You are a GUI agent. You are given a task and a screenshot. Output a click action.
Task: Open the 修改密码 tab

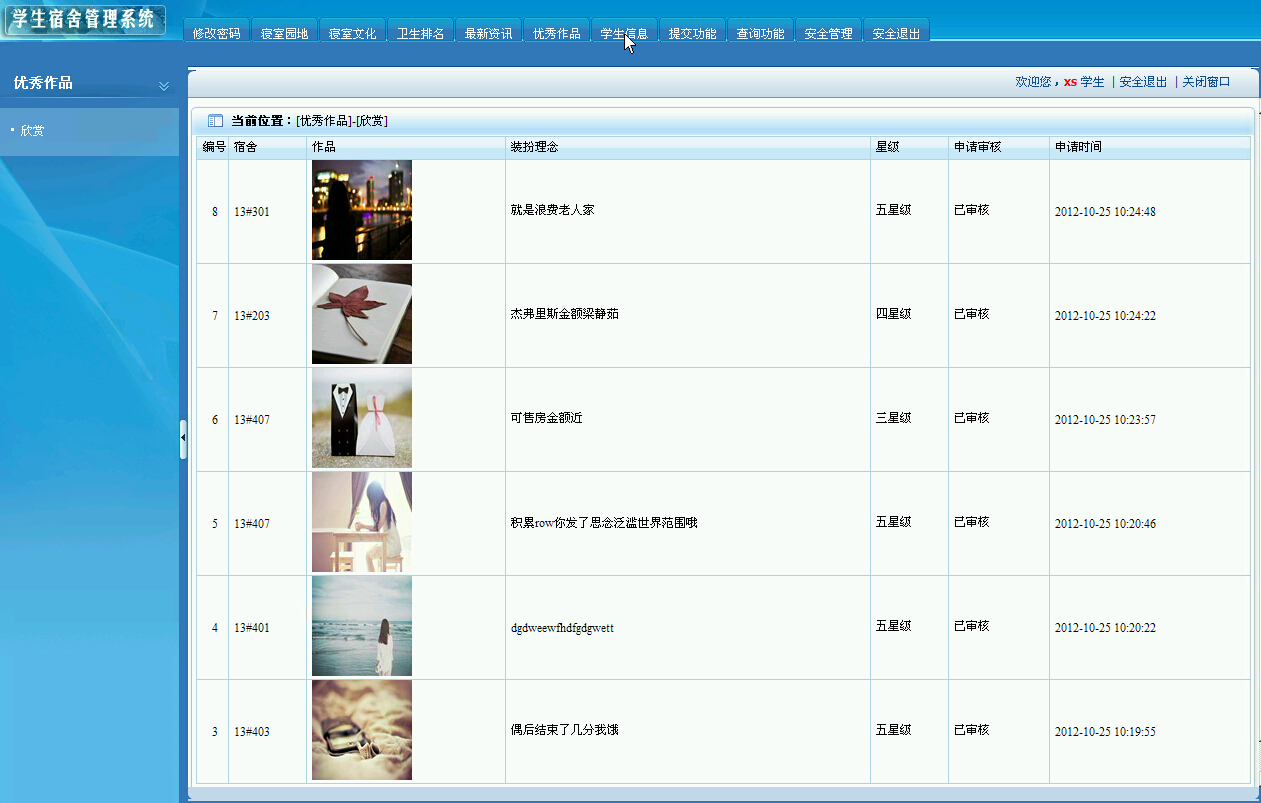216,32
